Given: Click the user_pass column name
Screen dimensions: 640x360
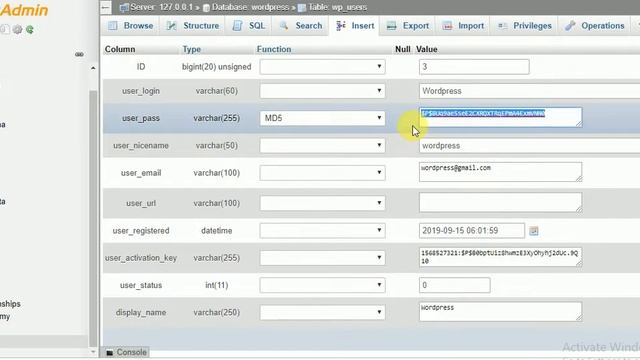Looking at the screenshot, I should (141, 118).
